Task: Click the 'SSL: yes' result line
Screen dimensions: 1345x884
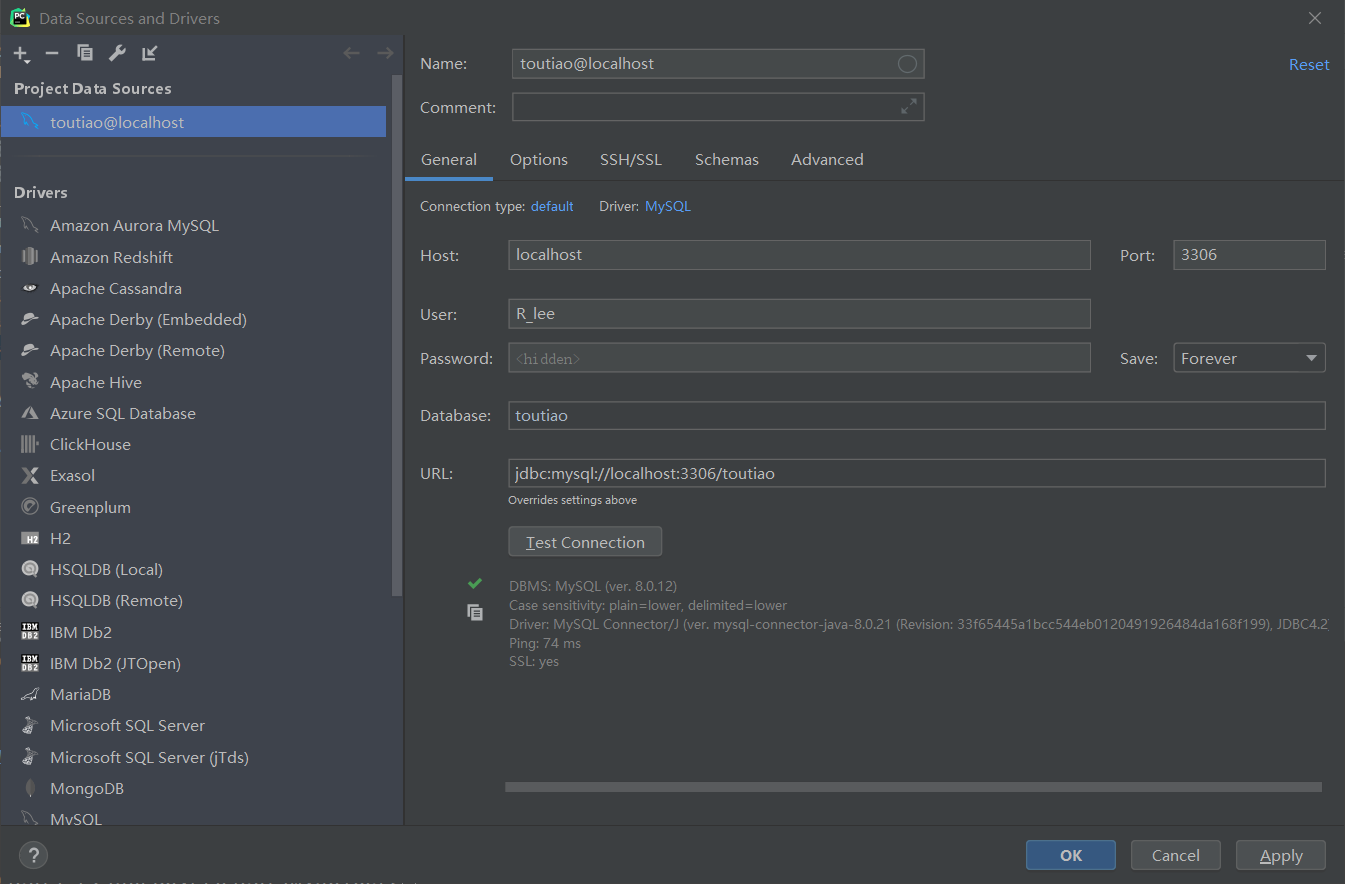Action: [x=534, y=662]
